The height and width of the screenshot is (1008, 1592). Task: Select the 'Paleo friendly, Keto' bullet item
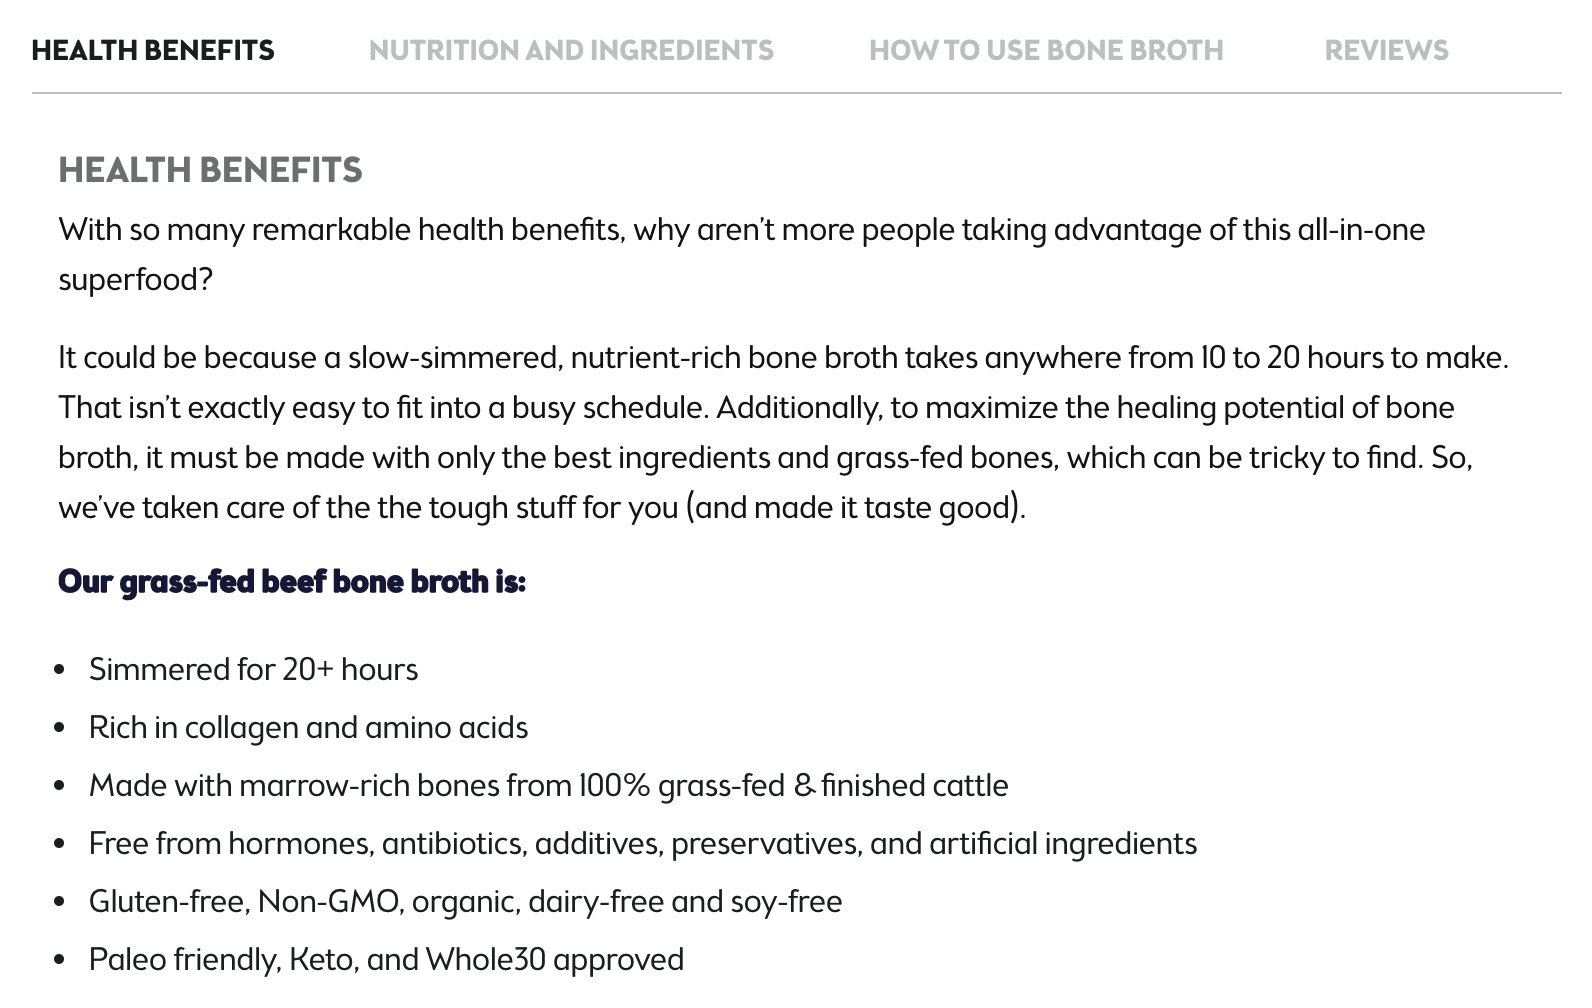387,959
